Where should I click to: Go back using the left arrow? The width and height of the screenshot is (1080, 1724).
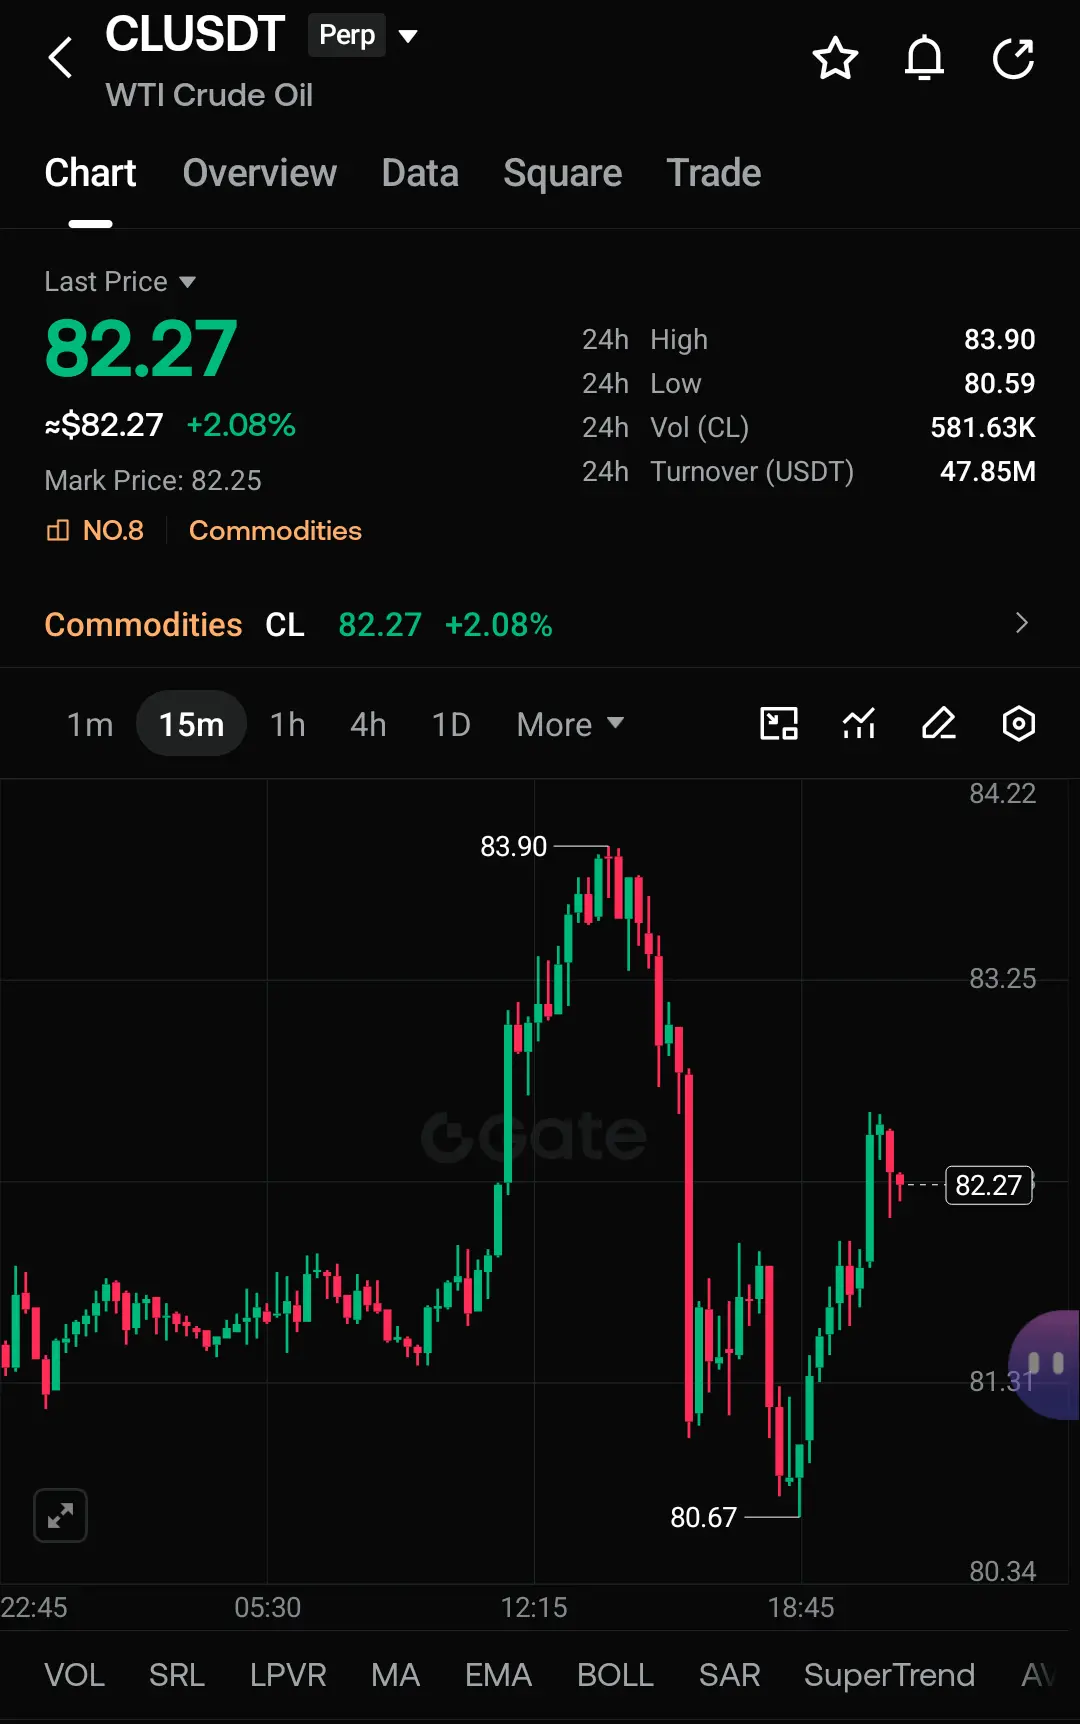(60, 58)
